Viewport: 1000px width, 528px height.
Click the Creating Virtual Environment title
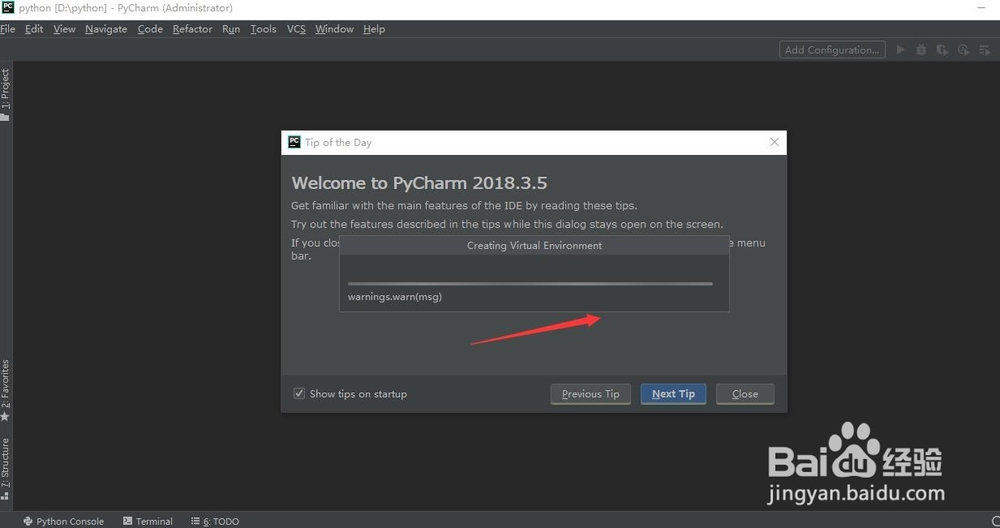534,246
